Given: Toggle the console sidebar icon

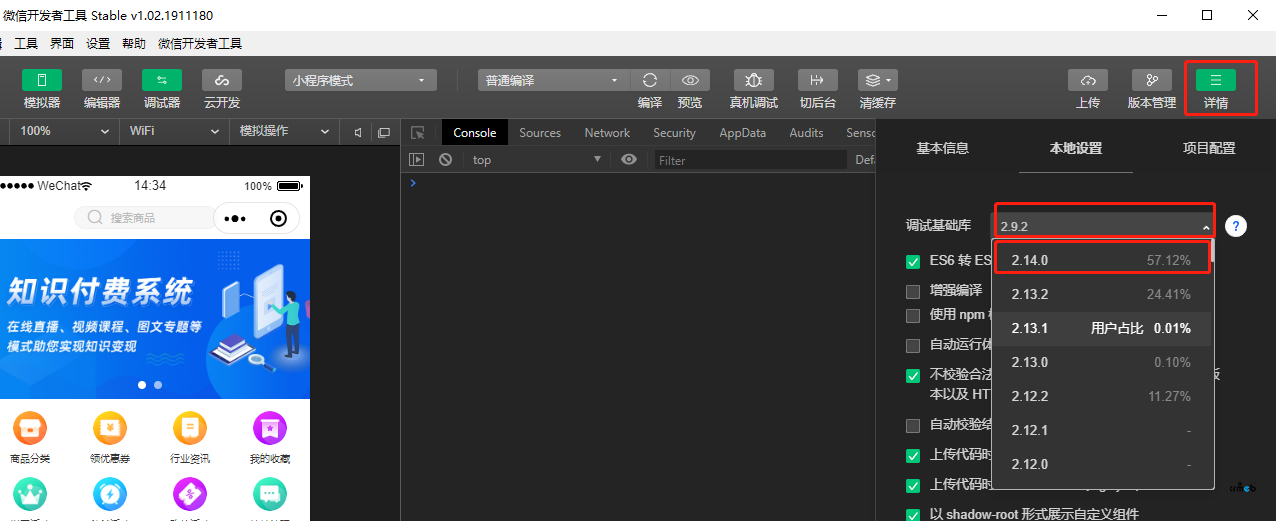Looking at the screenshot, I should (417, 160).
